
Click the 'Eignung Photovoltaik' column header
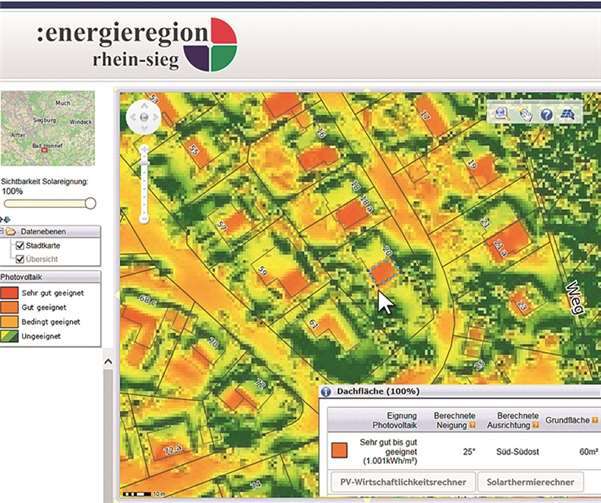point(394,420)
